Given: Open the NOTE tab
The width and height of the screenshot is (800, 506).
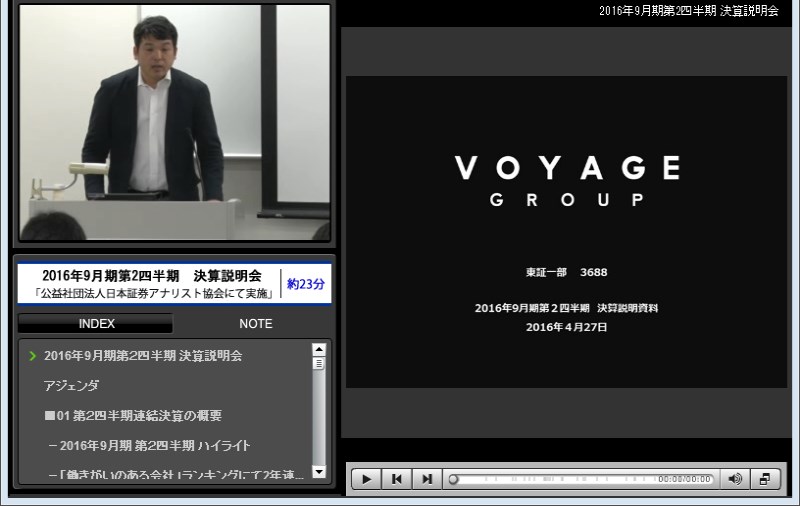Looking at the screenshot, I should pos(256,323).
